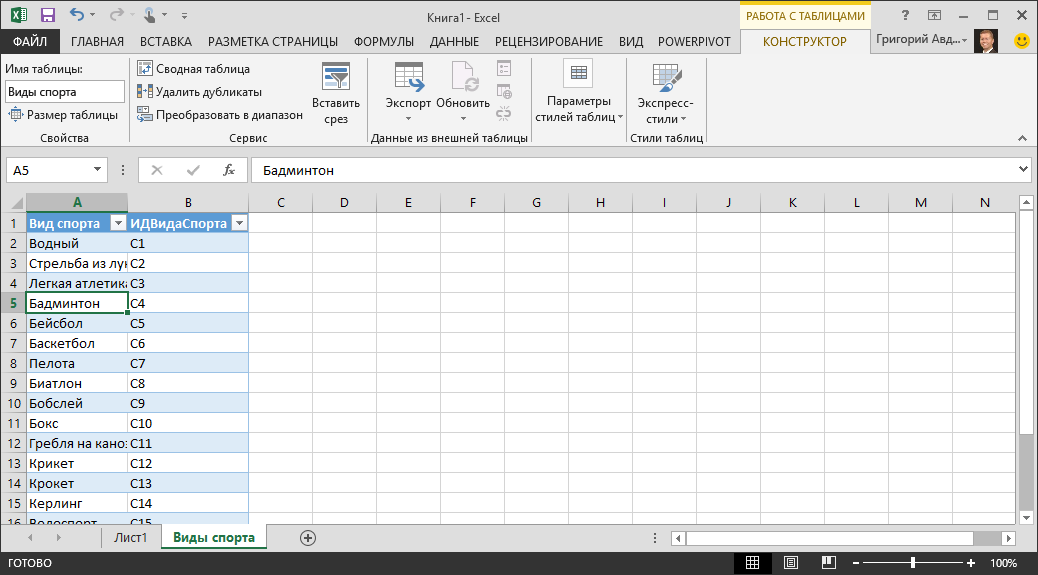Click the Insert Slicer (Вставить срез) icon

point(336,79)
